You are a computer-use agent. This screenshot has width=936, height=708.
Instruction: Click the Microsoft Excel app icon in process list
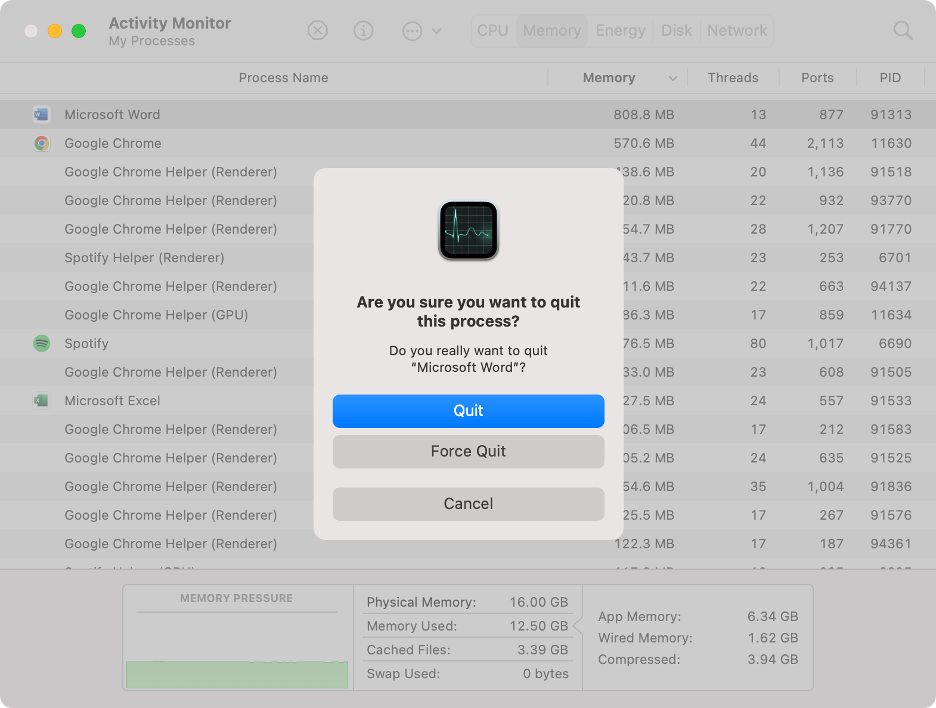pyautogui.click(x=41, y=400)
